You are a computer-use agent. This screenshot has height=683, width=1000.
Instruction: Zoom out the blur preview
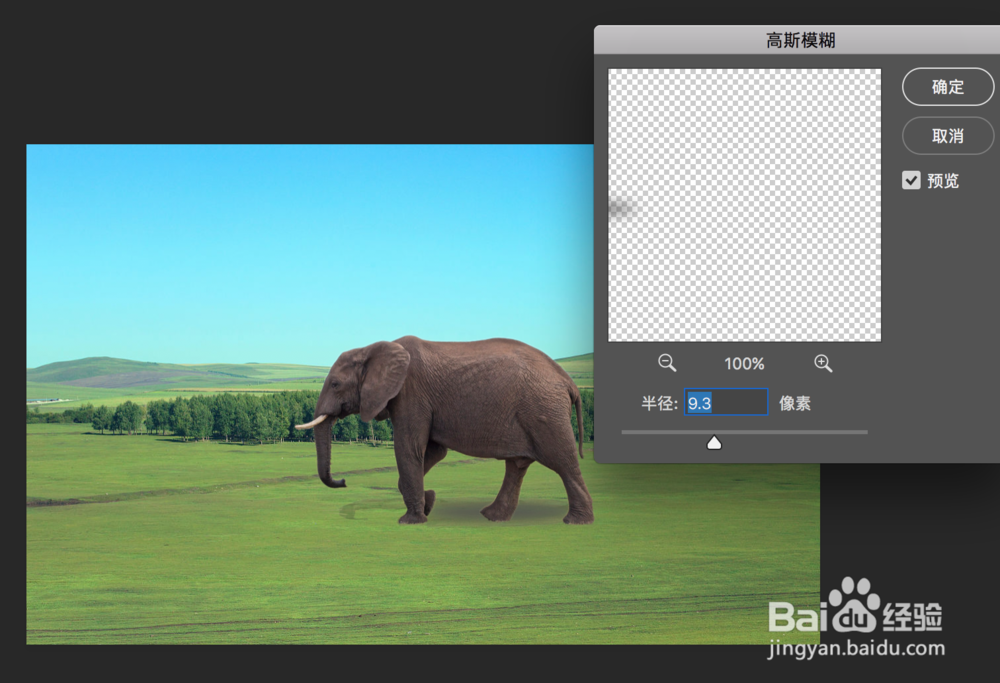coord(667,364)
